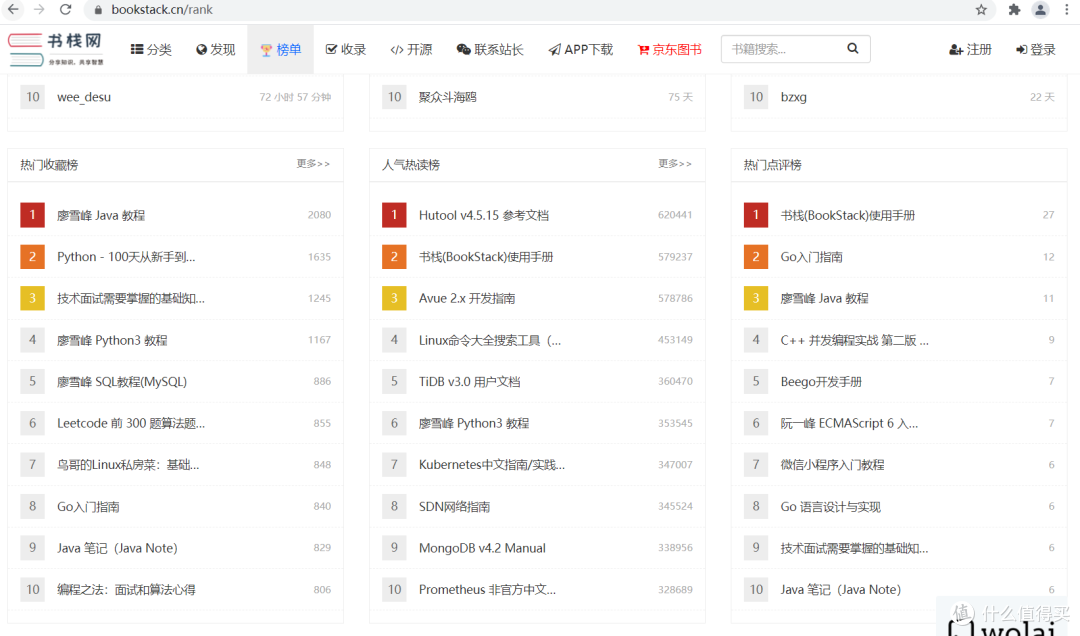Click the 书栈网 site logo
1080x636 pixels.
[56, 49]
